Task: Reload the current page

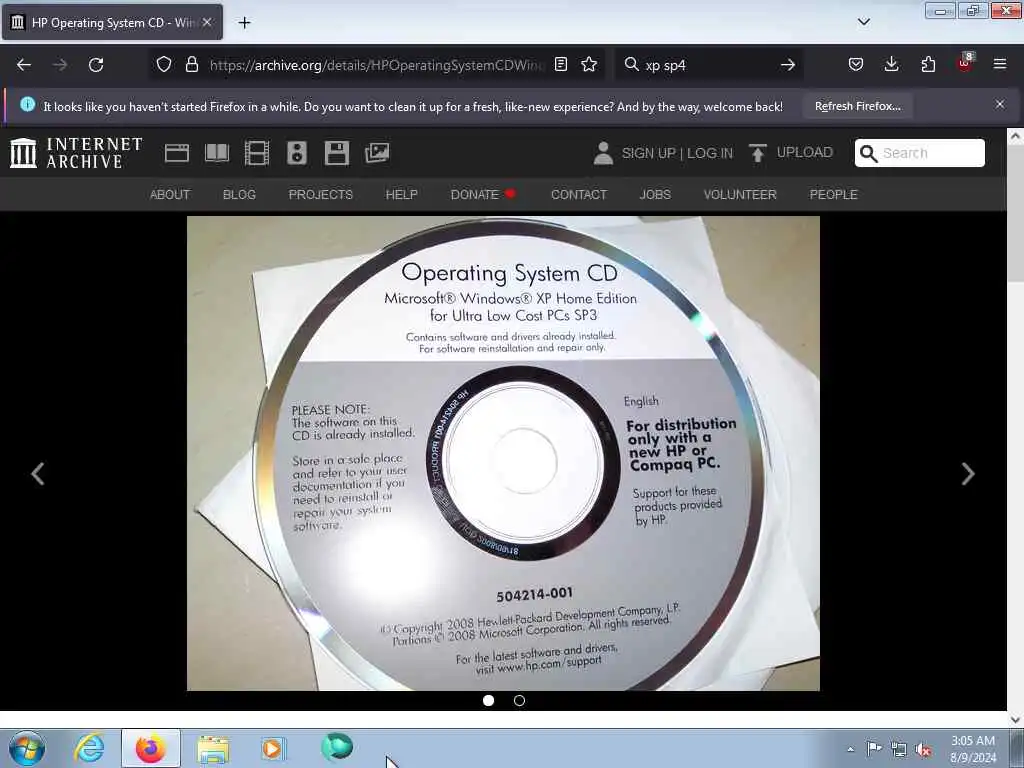Action: pyautogui.click(x=96, y=65)
